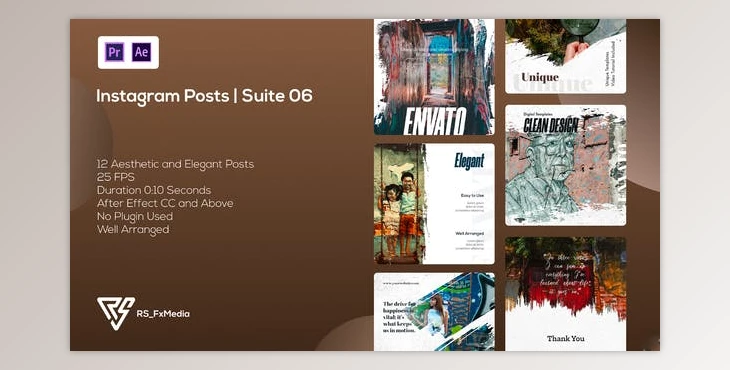Click the No Plugin Used line

135,216
